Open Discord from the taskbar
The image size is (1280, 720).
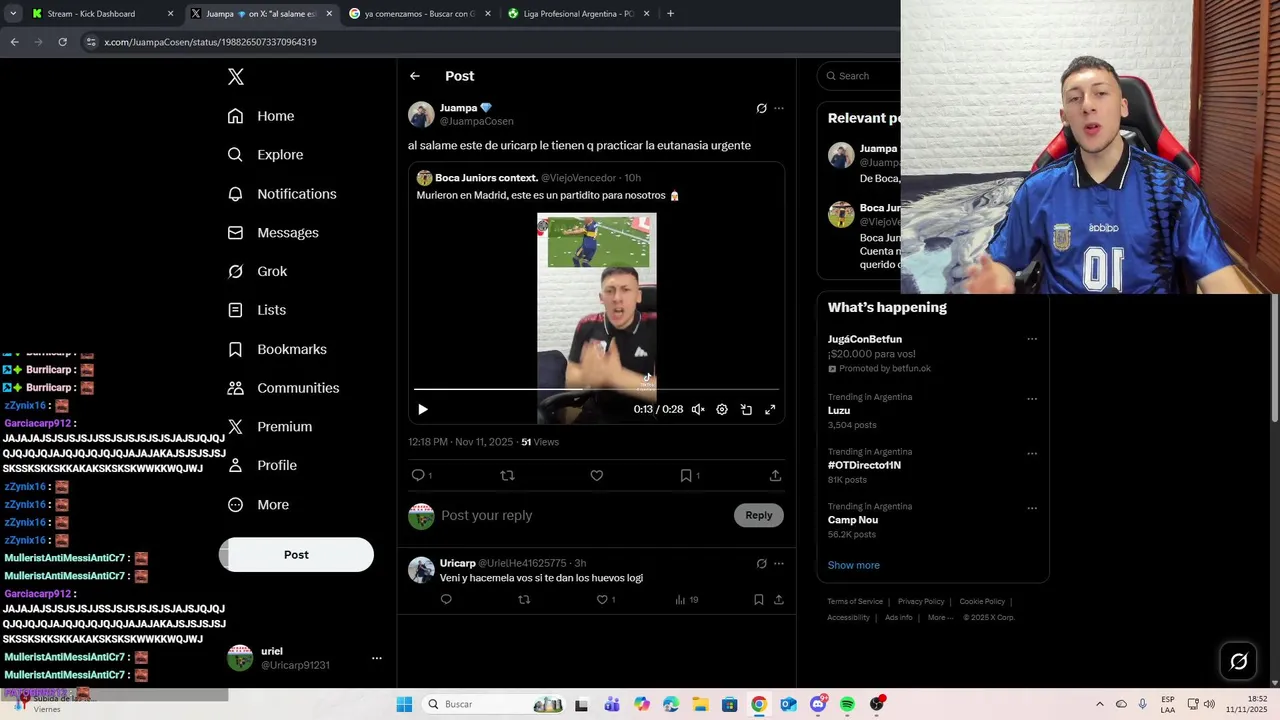[818, 705]
